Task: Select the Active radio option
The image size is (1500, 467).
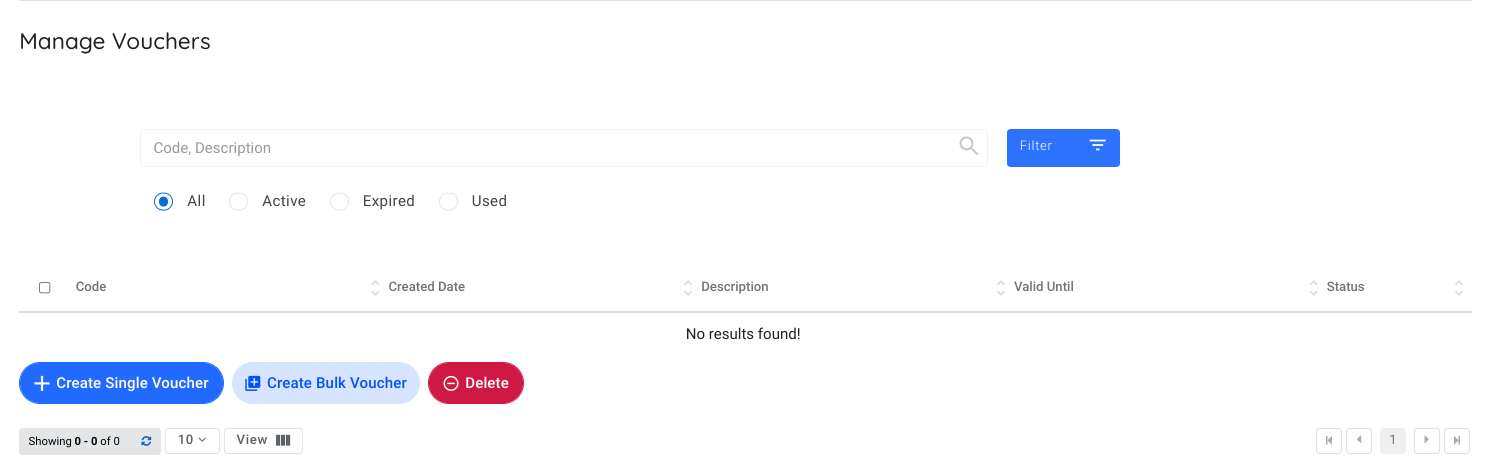Action: click(x=239, y=202)
